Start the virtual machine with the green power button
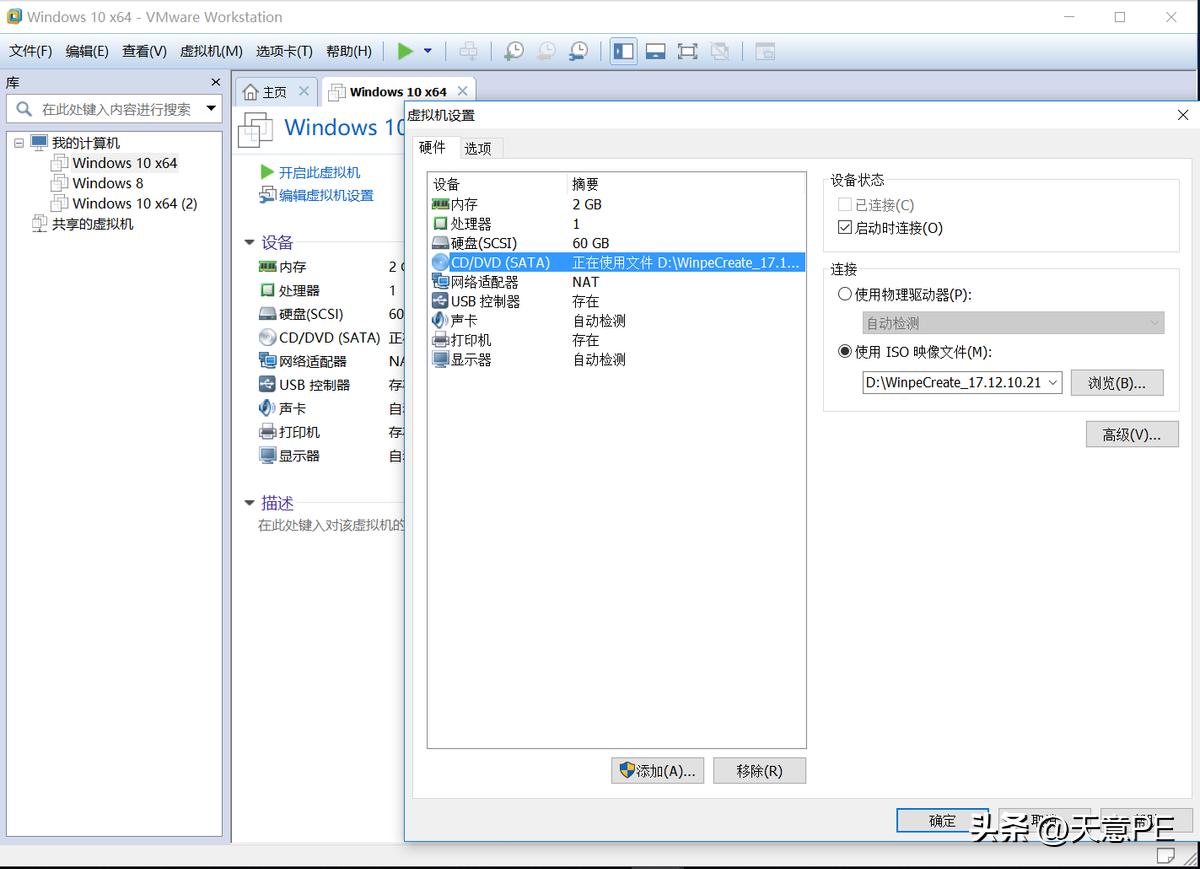The width and height of the screenshot is (1200, 869). pos(404,50)
